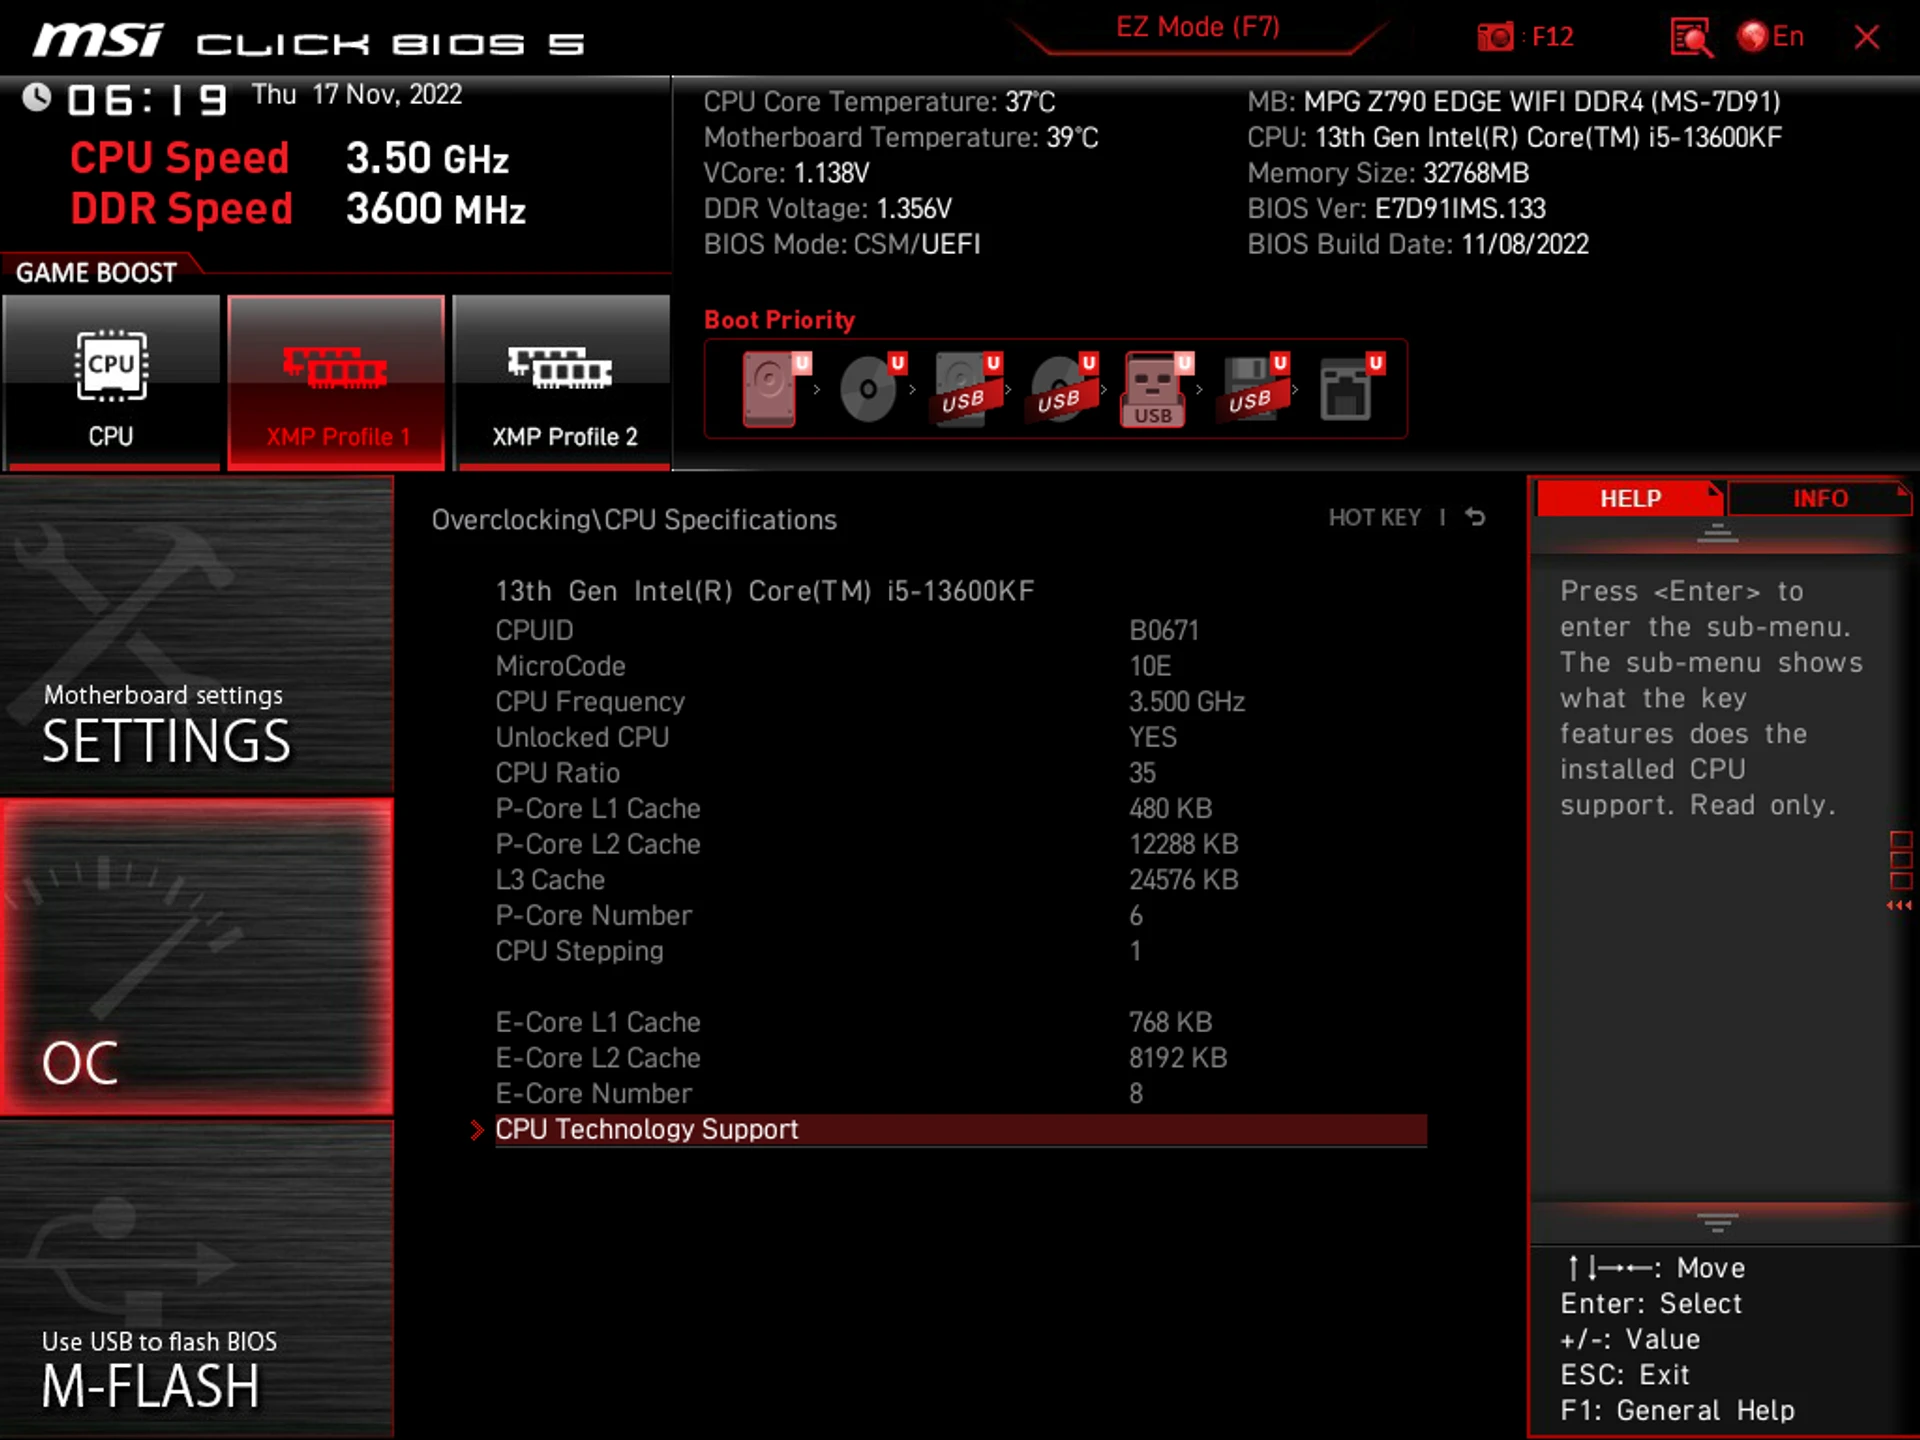1920x1440 pixels.
Task: Click the Overclocking\CPU Specifications breadcrumb
Action: click(x=634, y=520)
